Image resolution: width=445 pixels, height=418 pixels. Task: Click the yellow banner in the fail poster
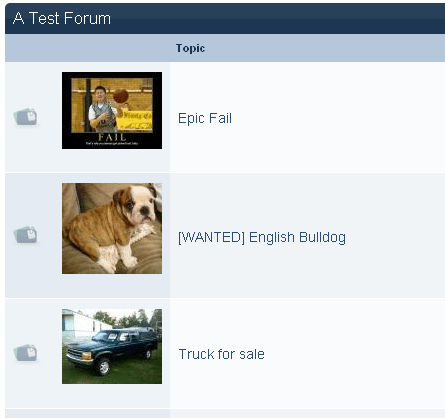coord(134,120)
